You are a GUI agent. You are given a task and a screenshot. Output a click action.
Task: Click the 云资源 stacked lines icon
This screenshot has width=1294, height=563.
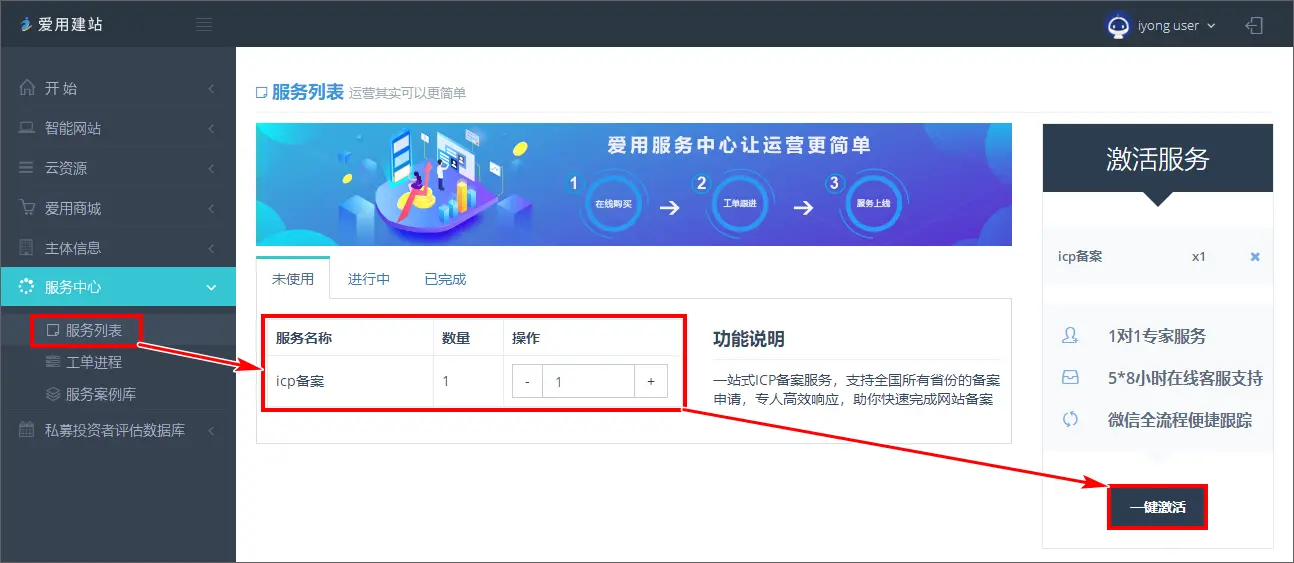coord(27,168)
